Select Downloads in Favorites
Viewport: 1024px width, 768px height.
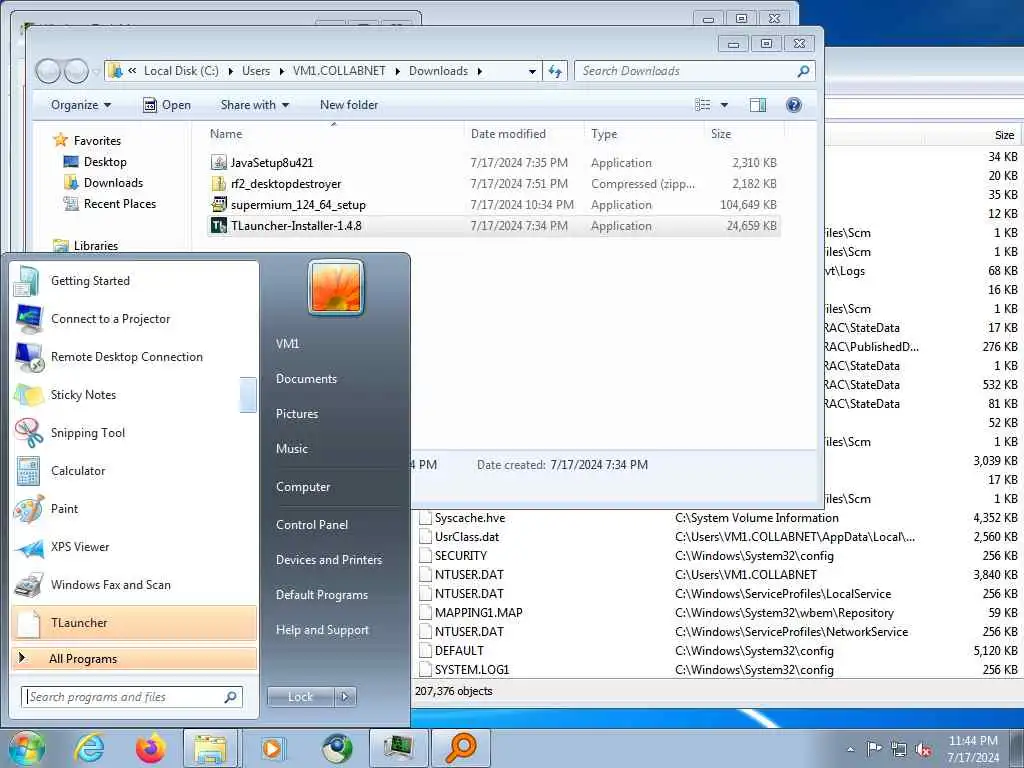pos(113,183)
